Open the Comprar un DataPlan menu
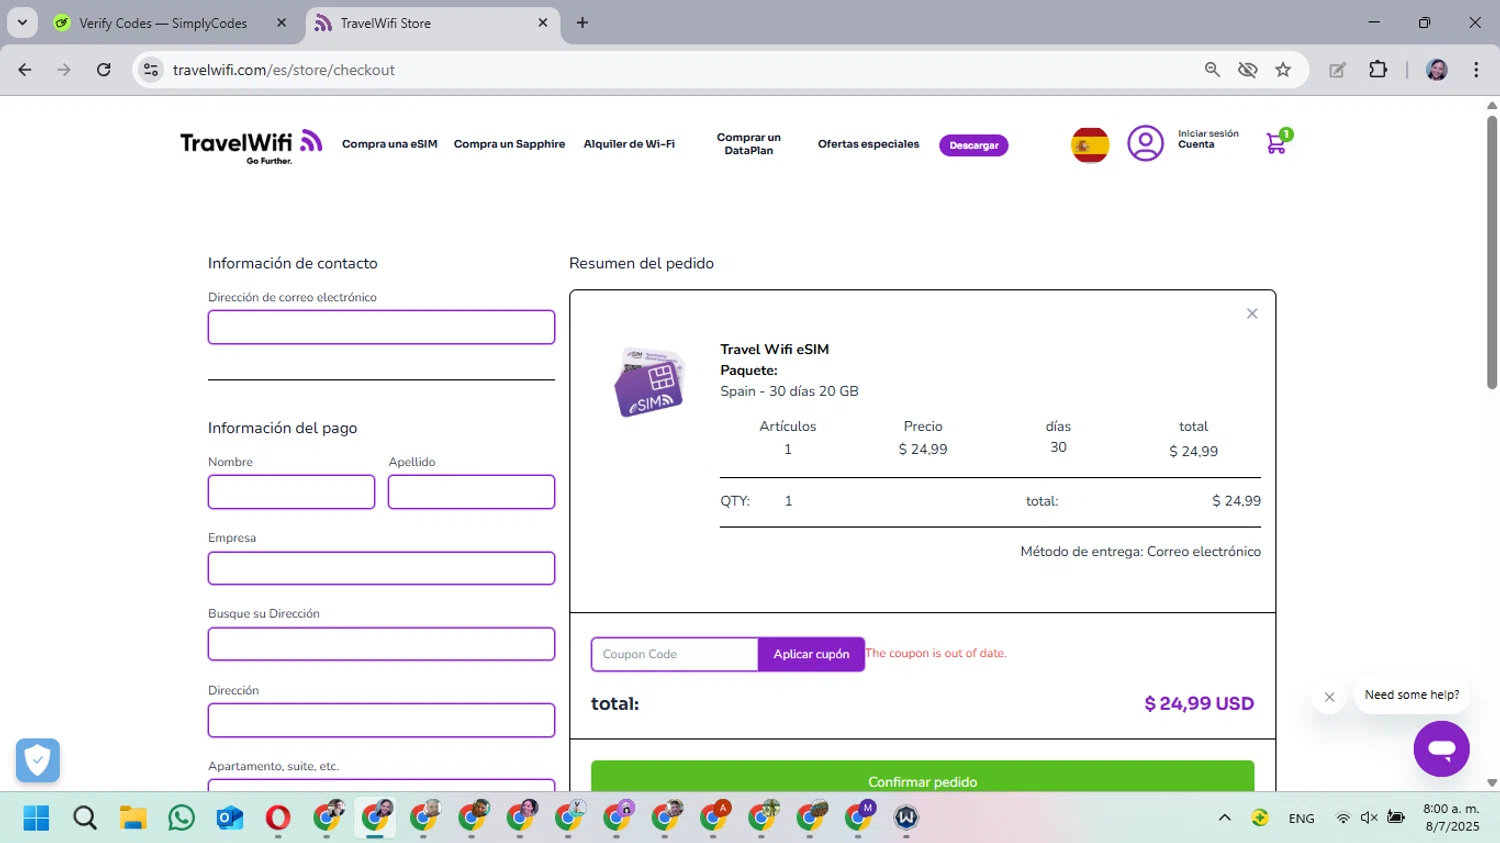Screen dimensions: 1500x843 click(749, 144)
